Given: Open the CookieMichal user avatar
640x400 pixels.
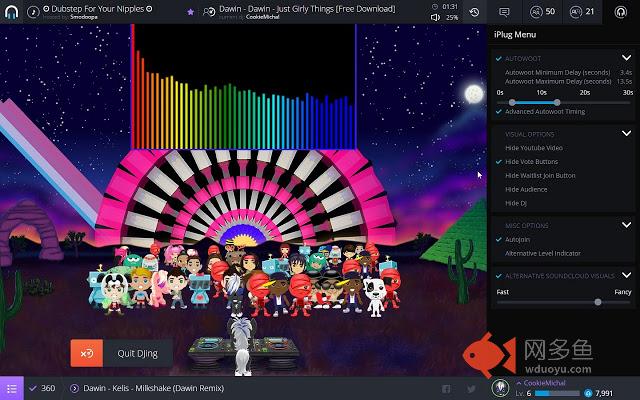Looking at the screenshot, I should tap(500, 387).
